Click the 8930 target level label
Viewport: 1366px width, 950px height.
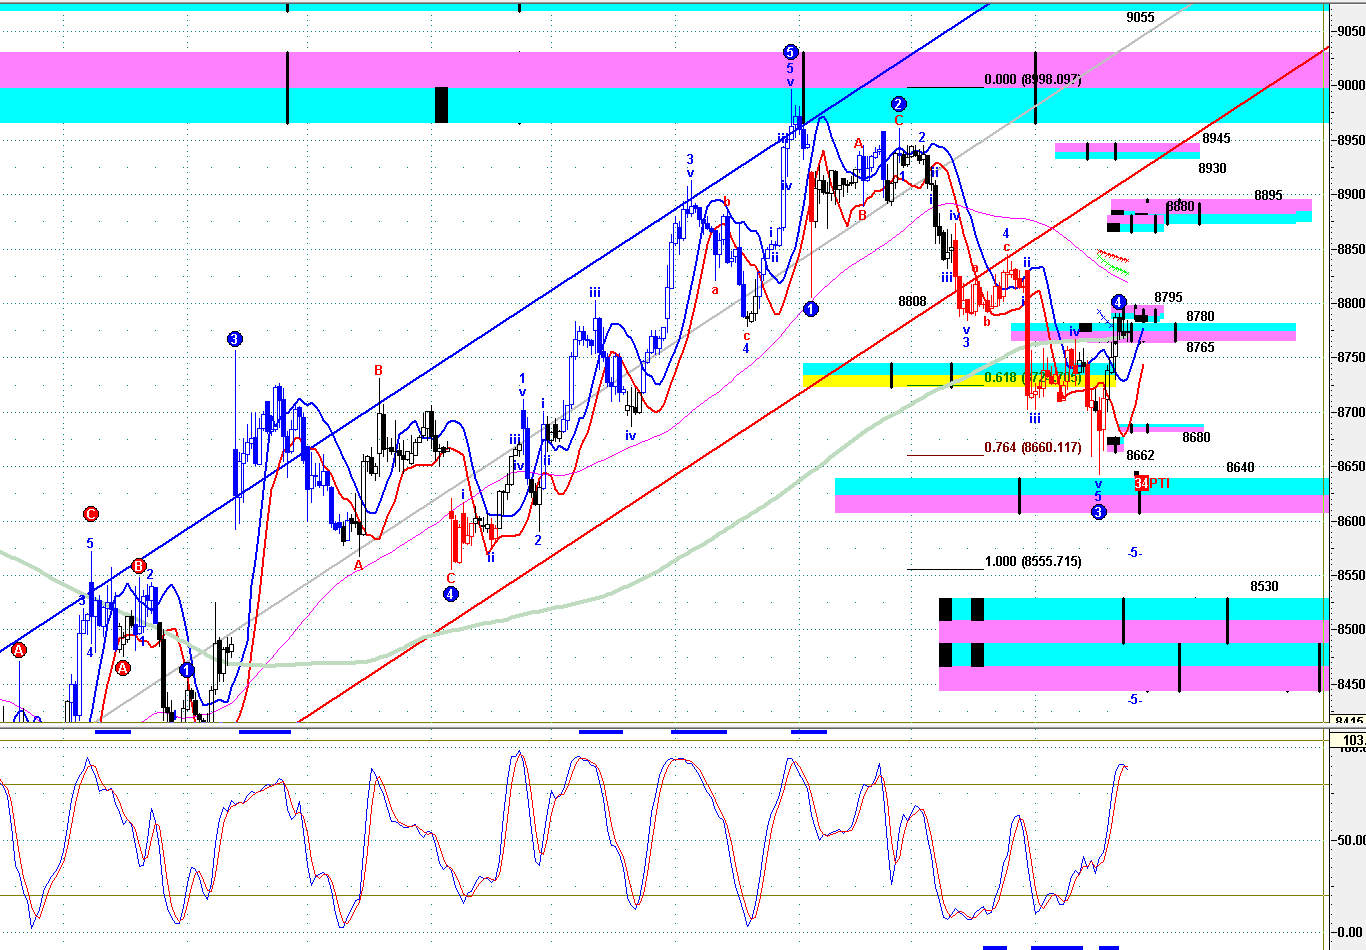pyautogui.click(x=1212, y=169)
